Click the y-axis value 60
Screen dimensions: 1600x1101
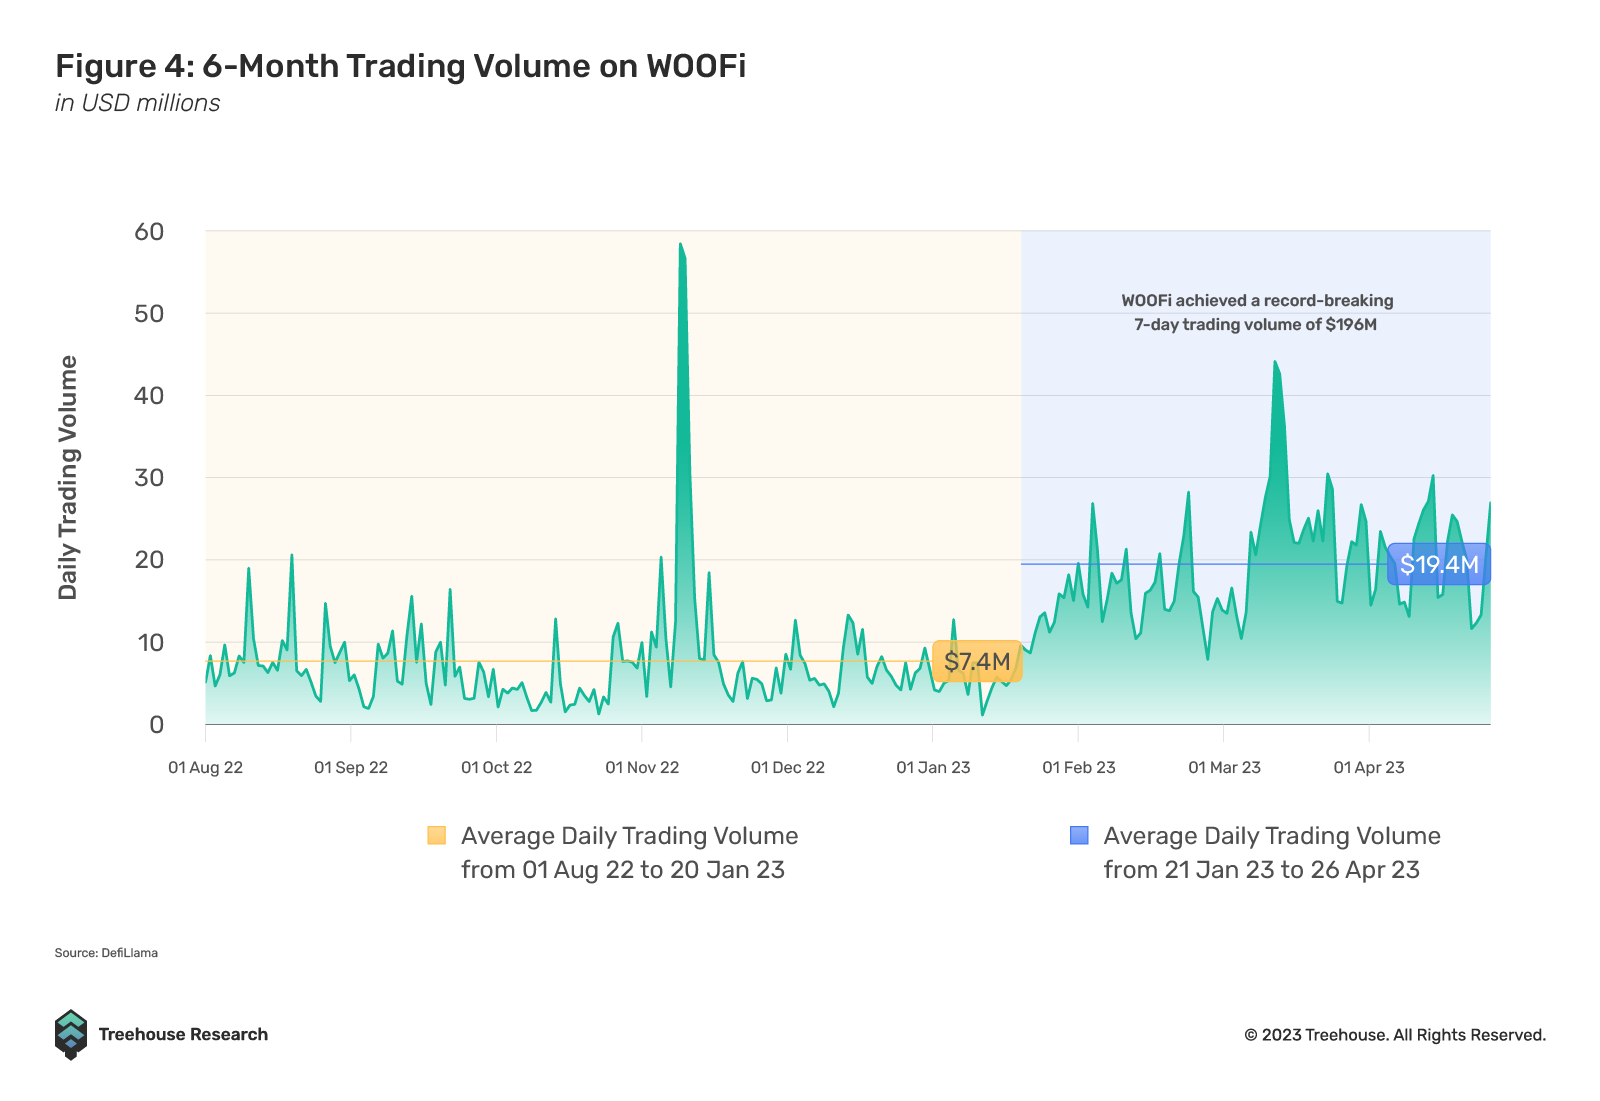[149, 232]
